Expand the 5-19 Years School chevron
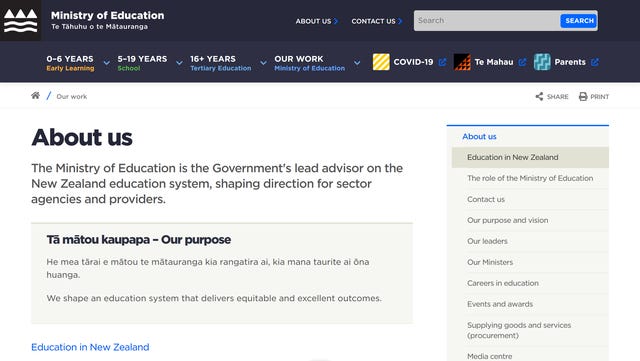Viewport: 640px width, 361px height. (179, 63)
